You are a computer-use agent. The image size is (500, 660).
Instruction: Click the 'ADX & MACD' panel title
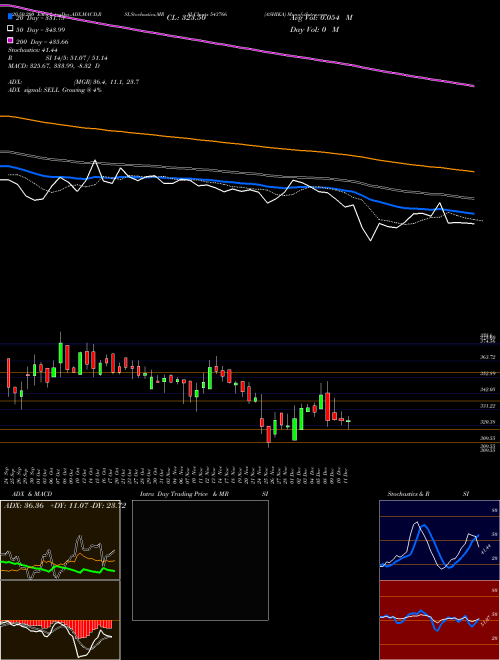(32, 494)
